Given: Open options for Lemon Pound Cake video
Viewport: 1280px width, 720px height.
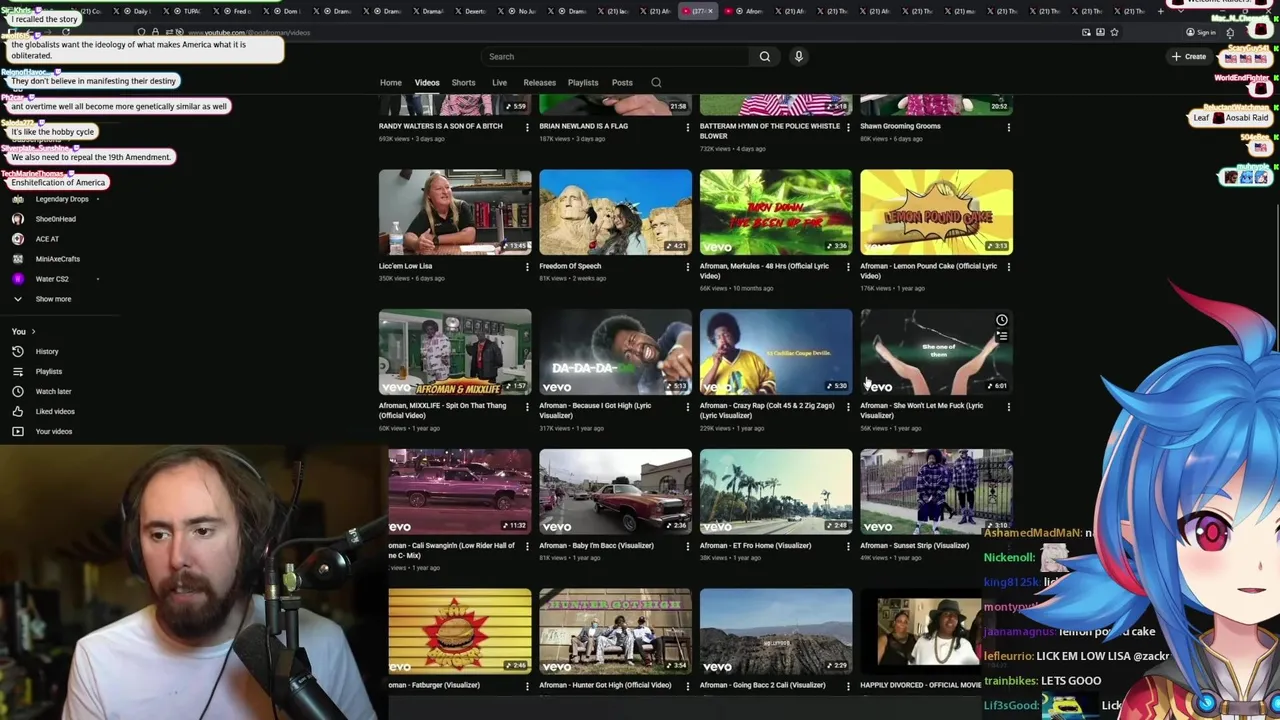Looking at the screenshot, I should tap(1008, 267).
